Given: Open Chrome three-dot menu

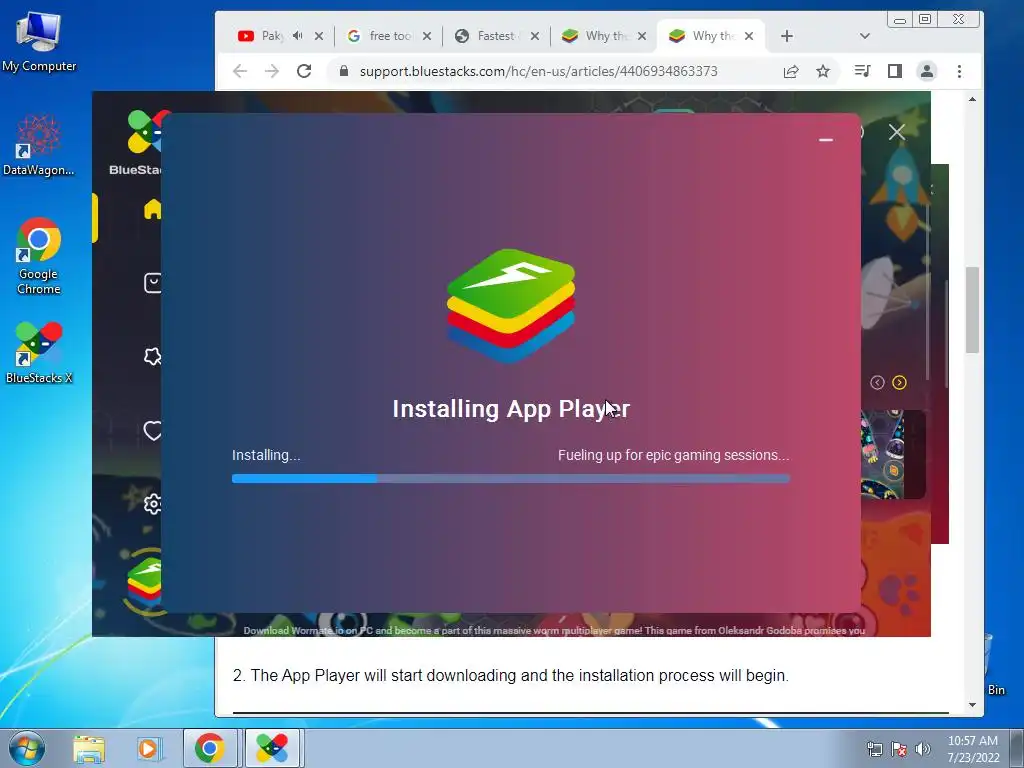Looking at the screenshot, I should coord(959,71).
